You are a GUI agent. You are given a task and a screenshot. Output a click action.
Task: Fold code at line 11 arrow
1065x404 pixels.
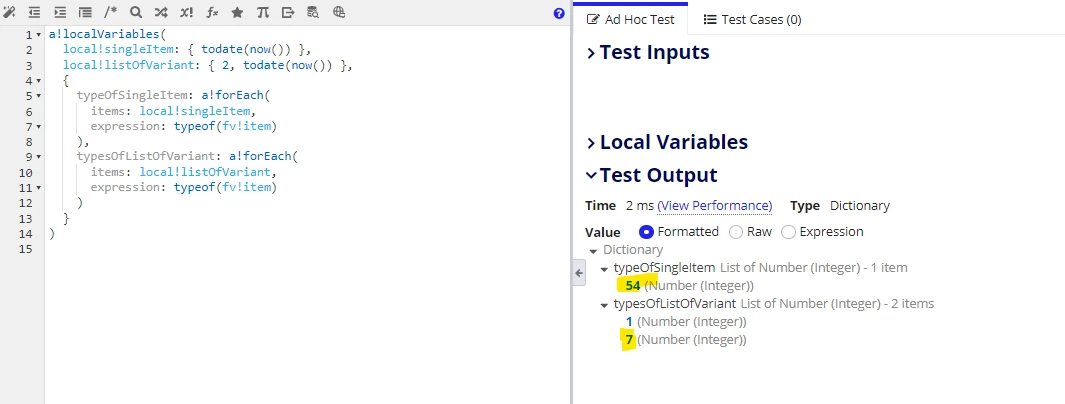pos(39,188)
